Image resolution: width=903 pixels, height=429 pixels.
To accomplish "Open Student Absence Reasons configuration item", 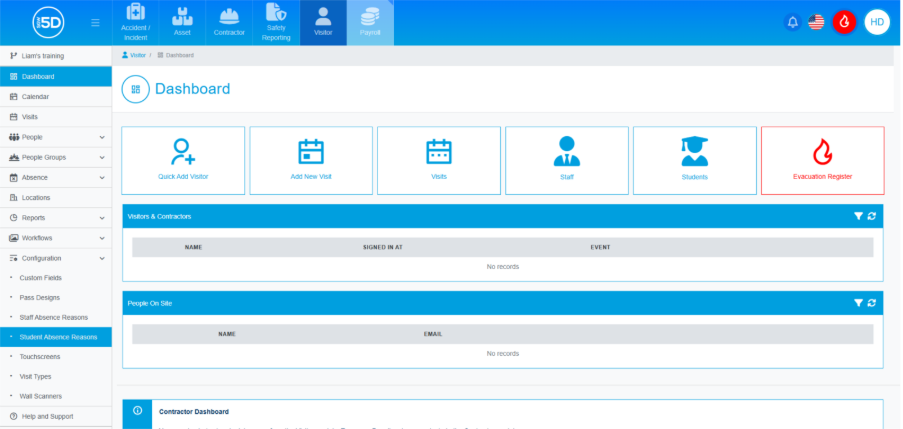I will point(58,337).
